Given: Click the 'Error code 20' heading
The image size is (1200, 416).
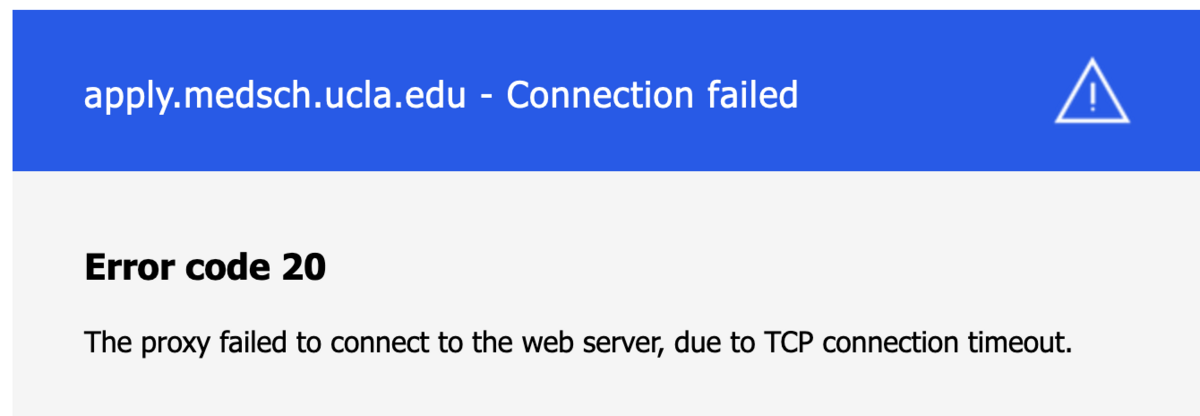Looking at the screenshot, I should (205, 268).
